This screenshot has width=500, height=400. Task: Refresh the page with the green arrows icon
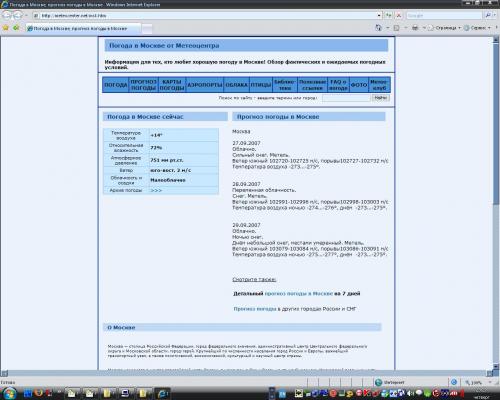[388, 15]
